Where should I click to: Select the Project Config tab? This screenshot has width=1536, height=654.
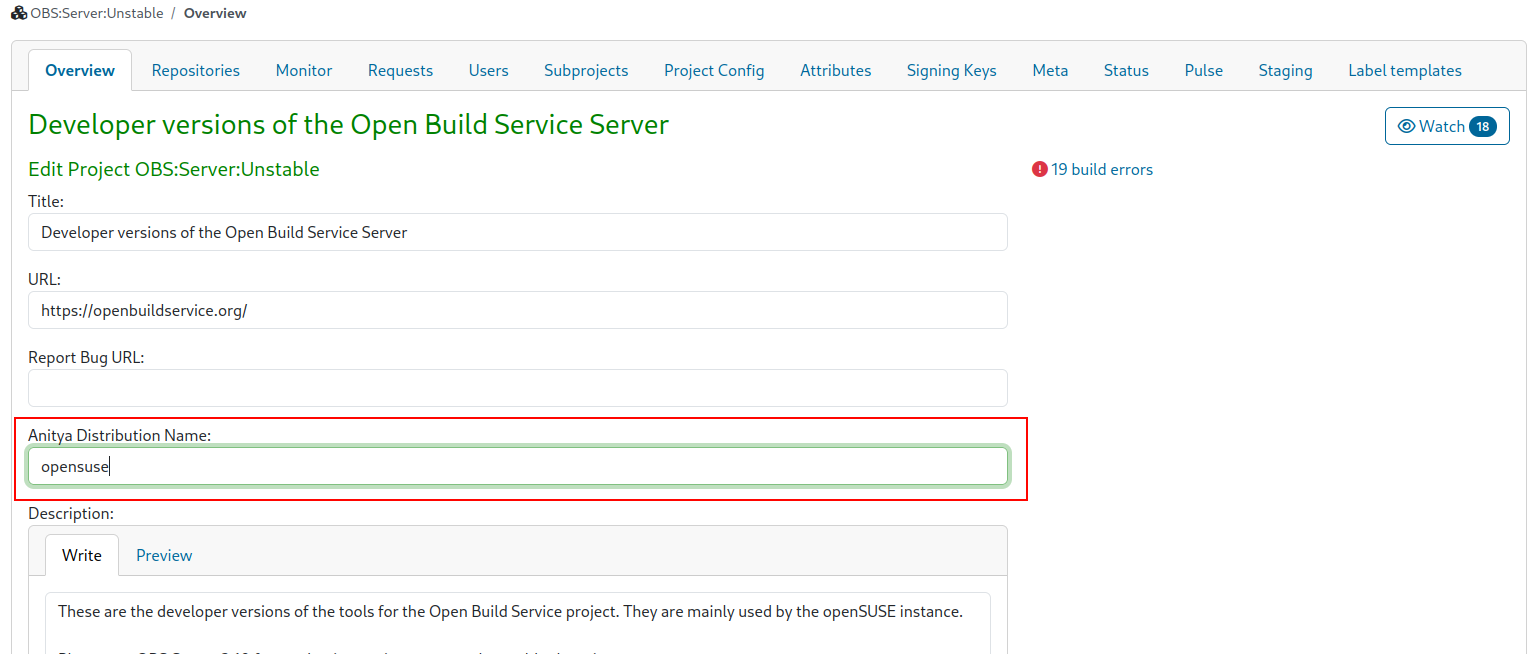713,70
